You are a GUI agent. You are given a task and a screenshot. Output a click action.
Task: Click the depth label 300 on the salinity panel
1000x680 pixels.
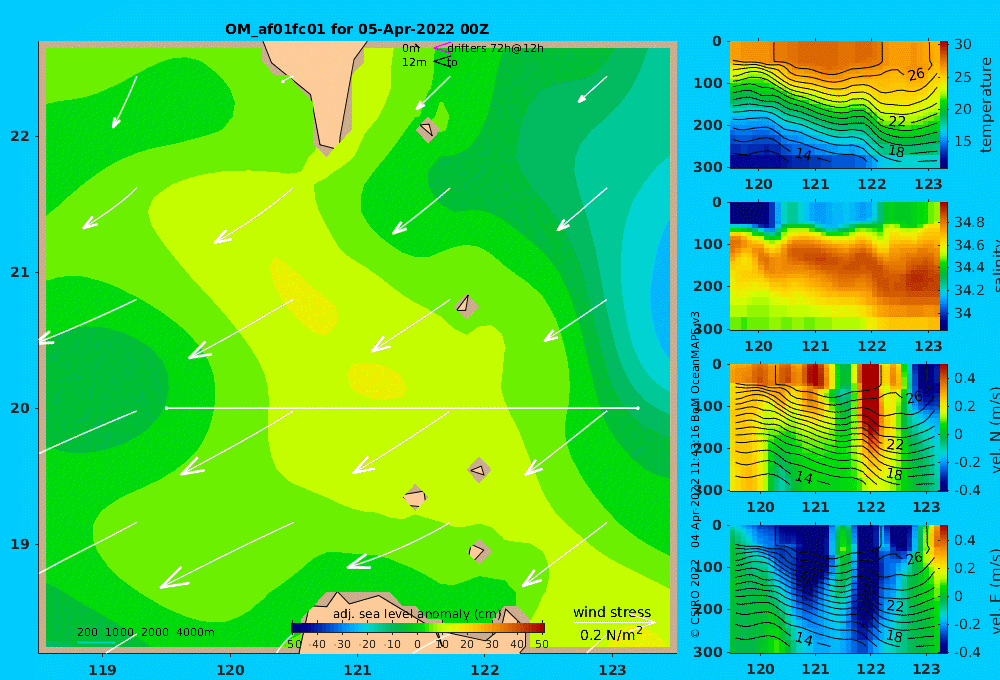[708, 329]
